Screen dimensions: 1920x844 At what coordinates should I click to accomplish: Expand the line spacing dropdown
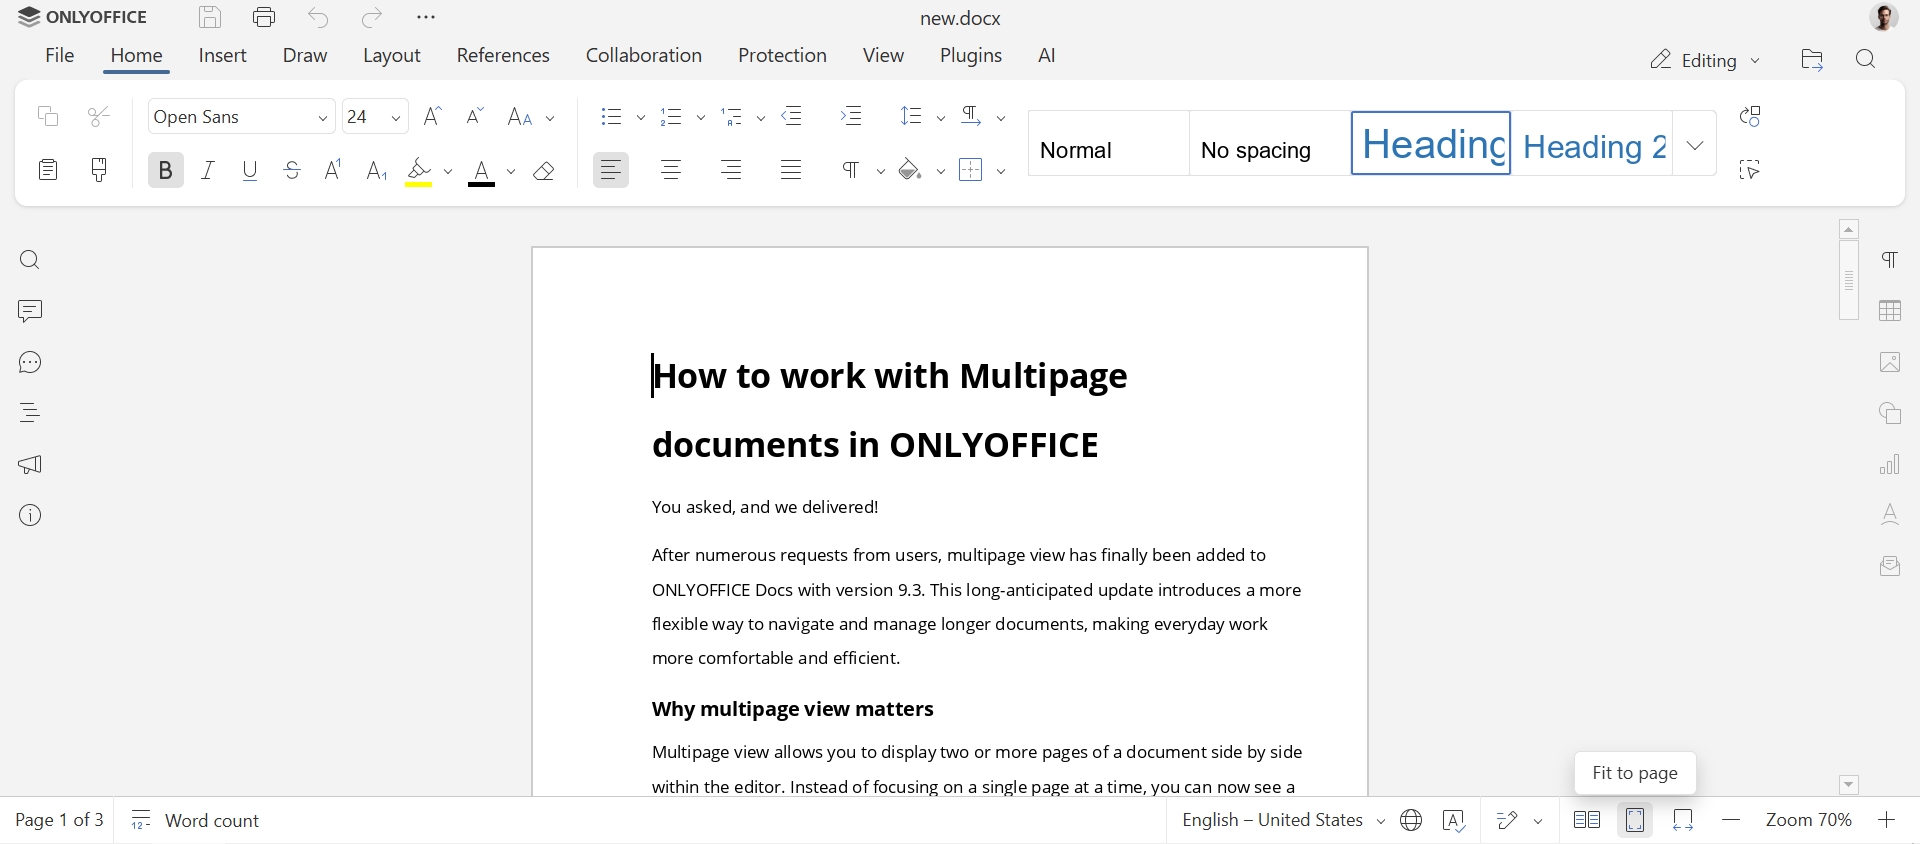941,118
